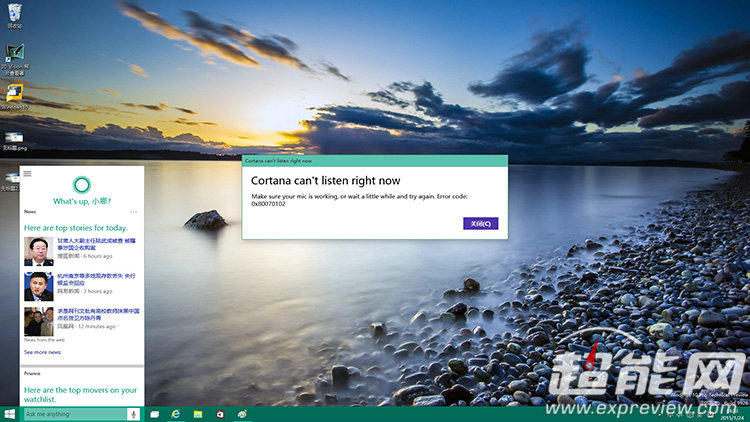Image resolution: width=750 pixels, height=422 pixels.
Task: Open the Windows Start button
Action: 10,414
